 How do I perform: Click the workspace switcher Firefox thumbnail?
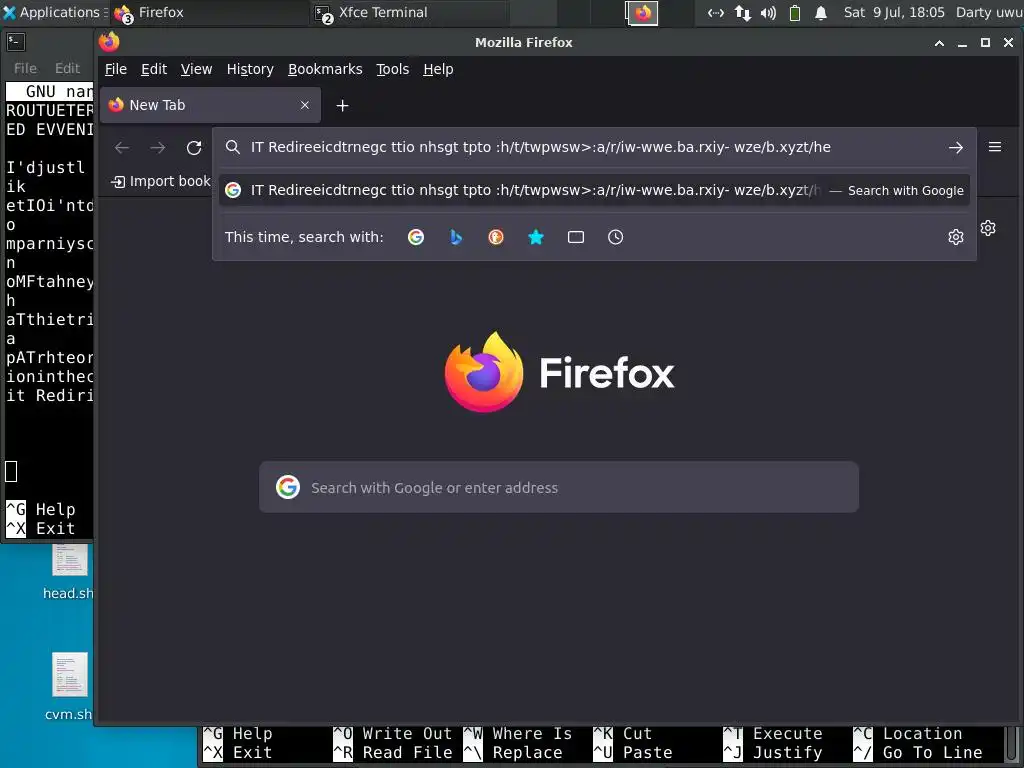click(x=642, y=12)
